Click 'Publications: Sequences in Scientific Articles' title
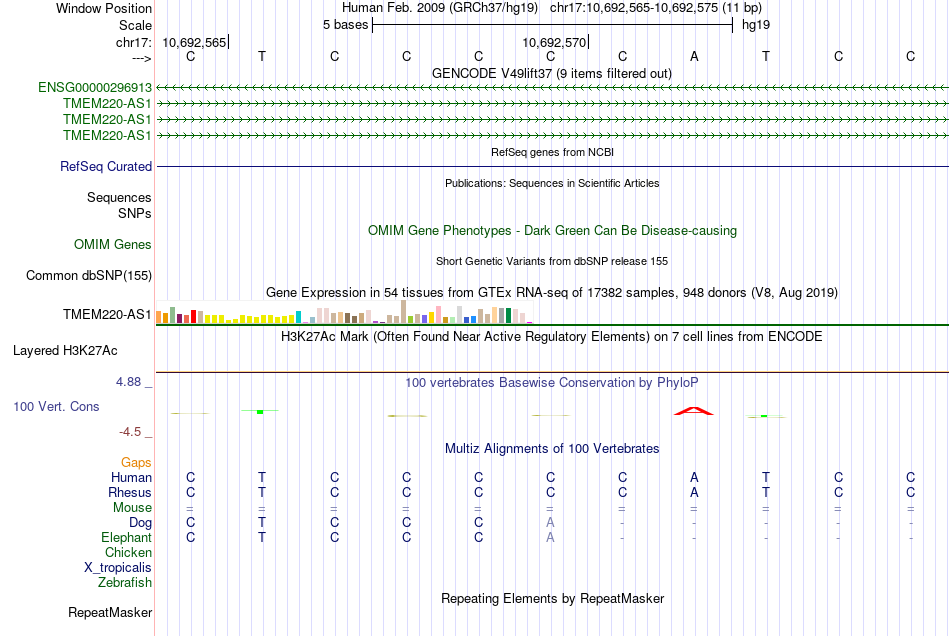The height and width of the screenshot is (636, 950). (x=552, y=183)
